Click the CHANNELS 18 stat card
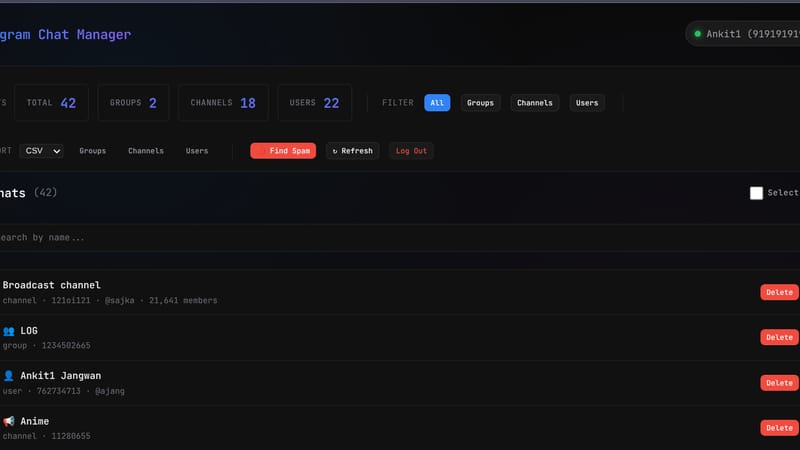800x450 pixels. pos(223,103)
